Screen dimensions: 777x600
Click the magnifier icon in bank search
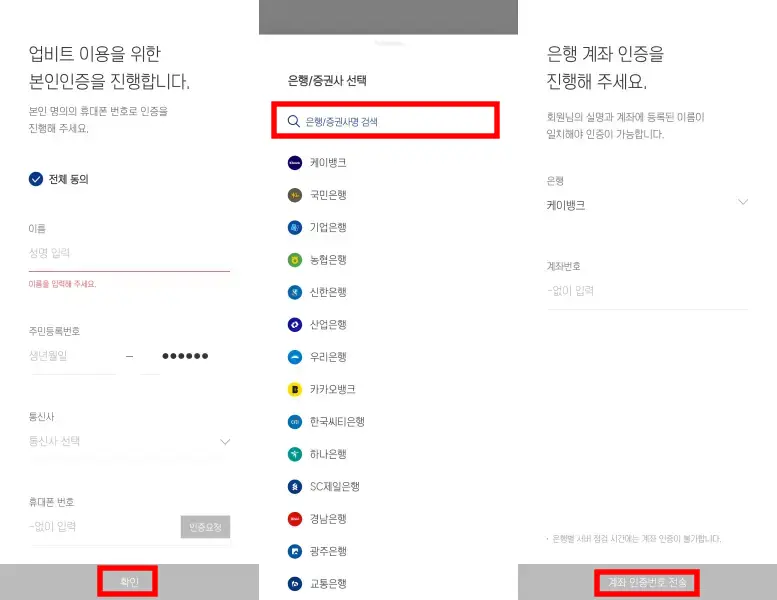(x=293, y=121)
